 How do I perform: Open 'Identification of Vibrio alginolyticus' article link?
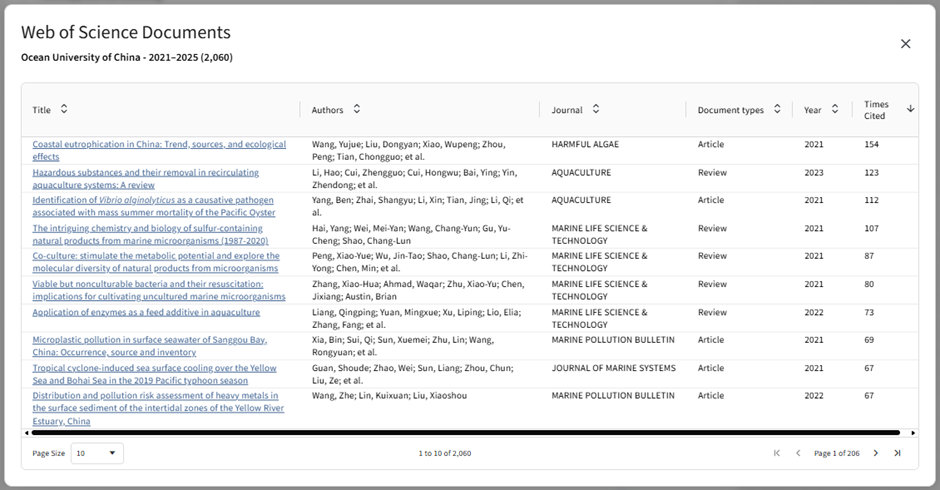tap(154, 206)
